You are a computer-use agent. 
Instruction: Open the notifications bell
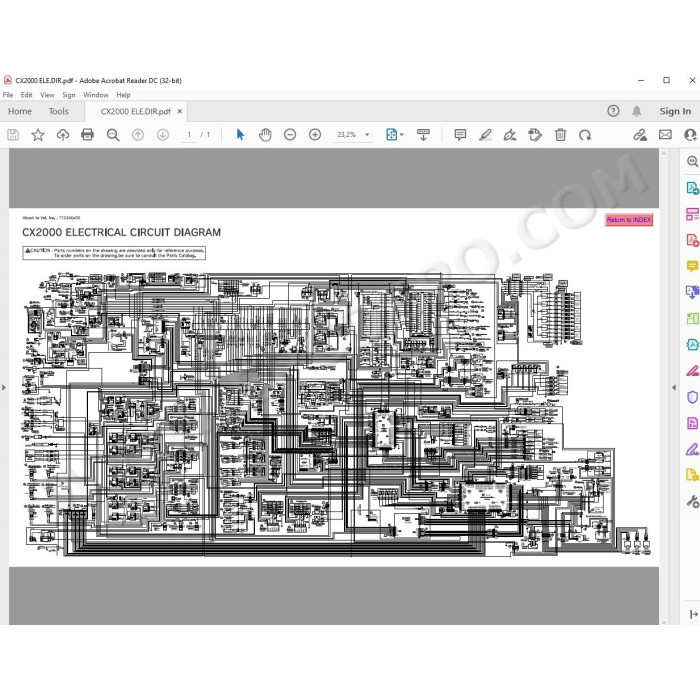tap(637, 111)
